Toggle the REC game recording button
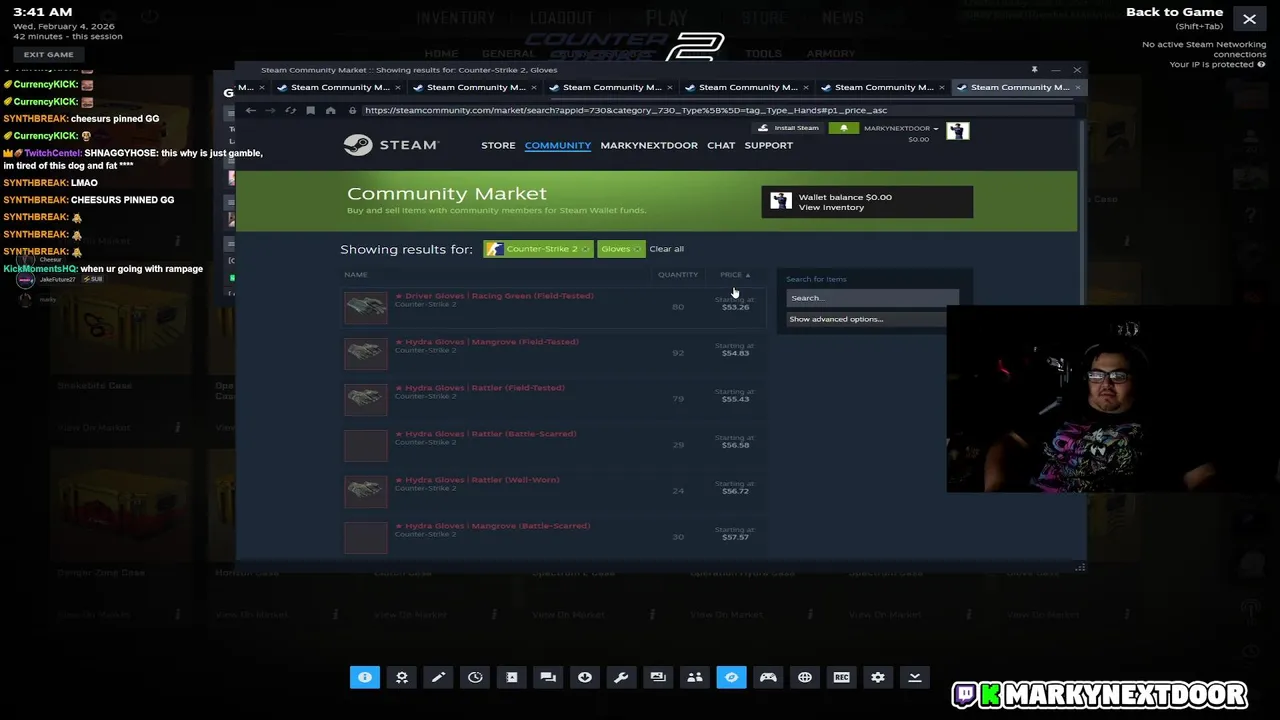1280x720 pixels. (x=841, y=677)
